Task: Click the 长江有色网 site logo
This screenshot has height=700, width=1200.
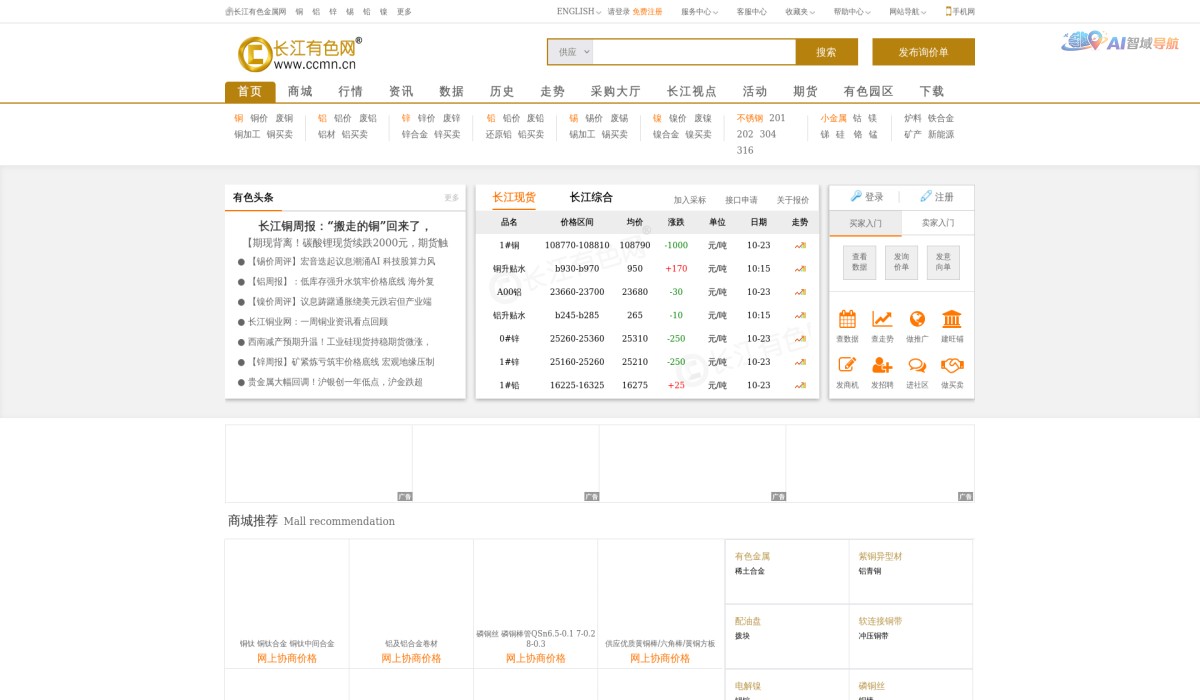Action: [299, 54]
